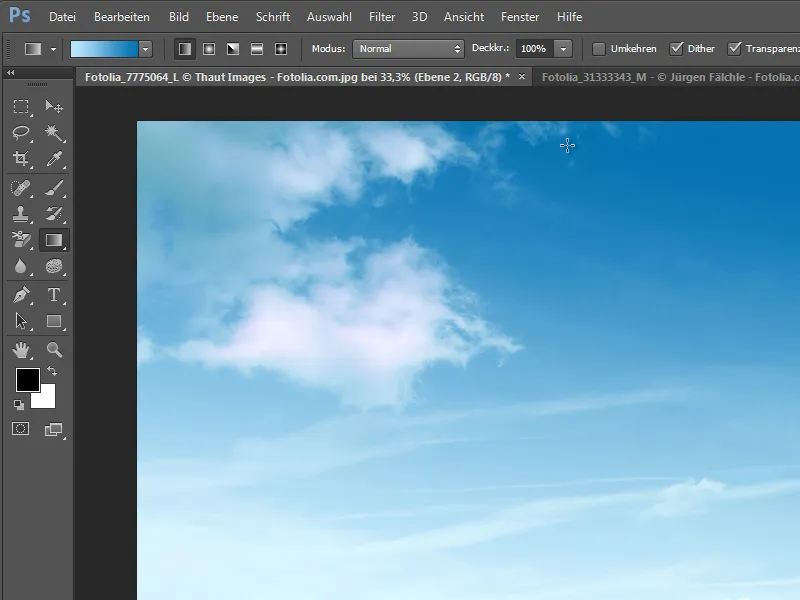Open the Bild menu
This screenshot has width=800, height=600.
pyautogui.click(x=179, y=17)
